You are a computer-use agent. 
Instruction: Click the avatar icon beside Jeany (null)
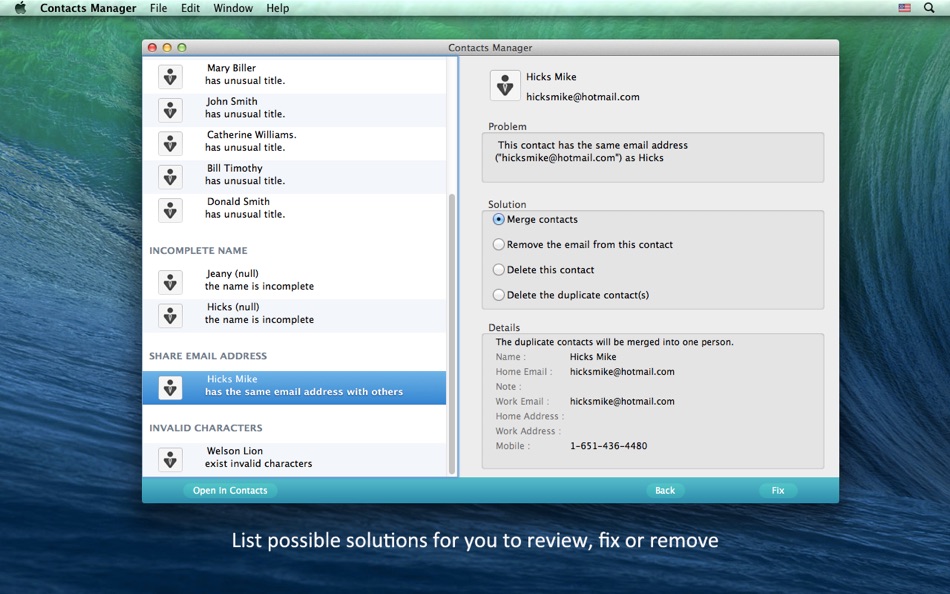(170, 282)
